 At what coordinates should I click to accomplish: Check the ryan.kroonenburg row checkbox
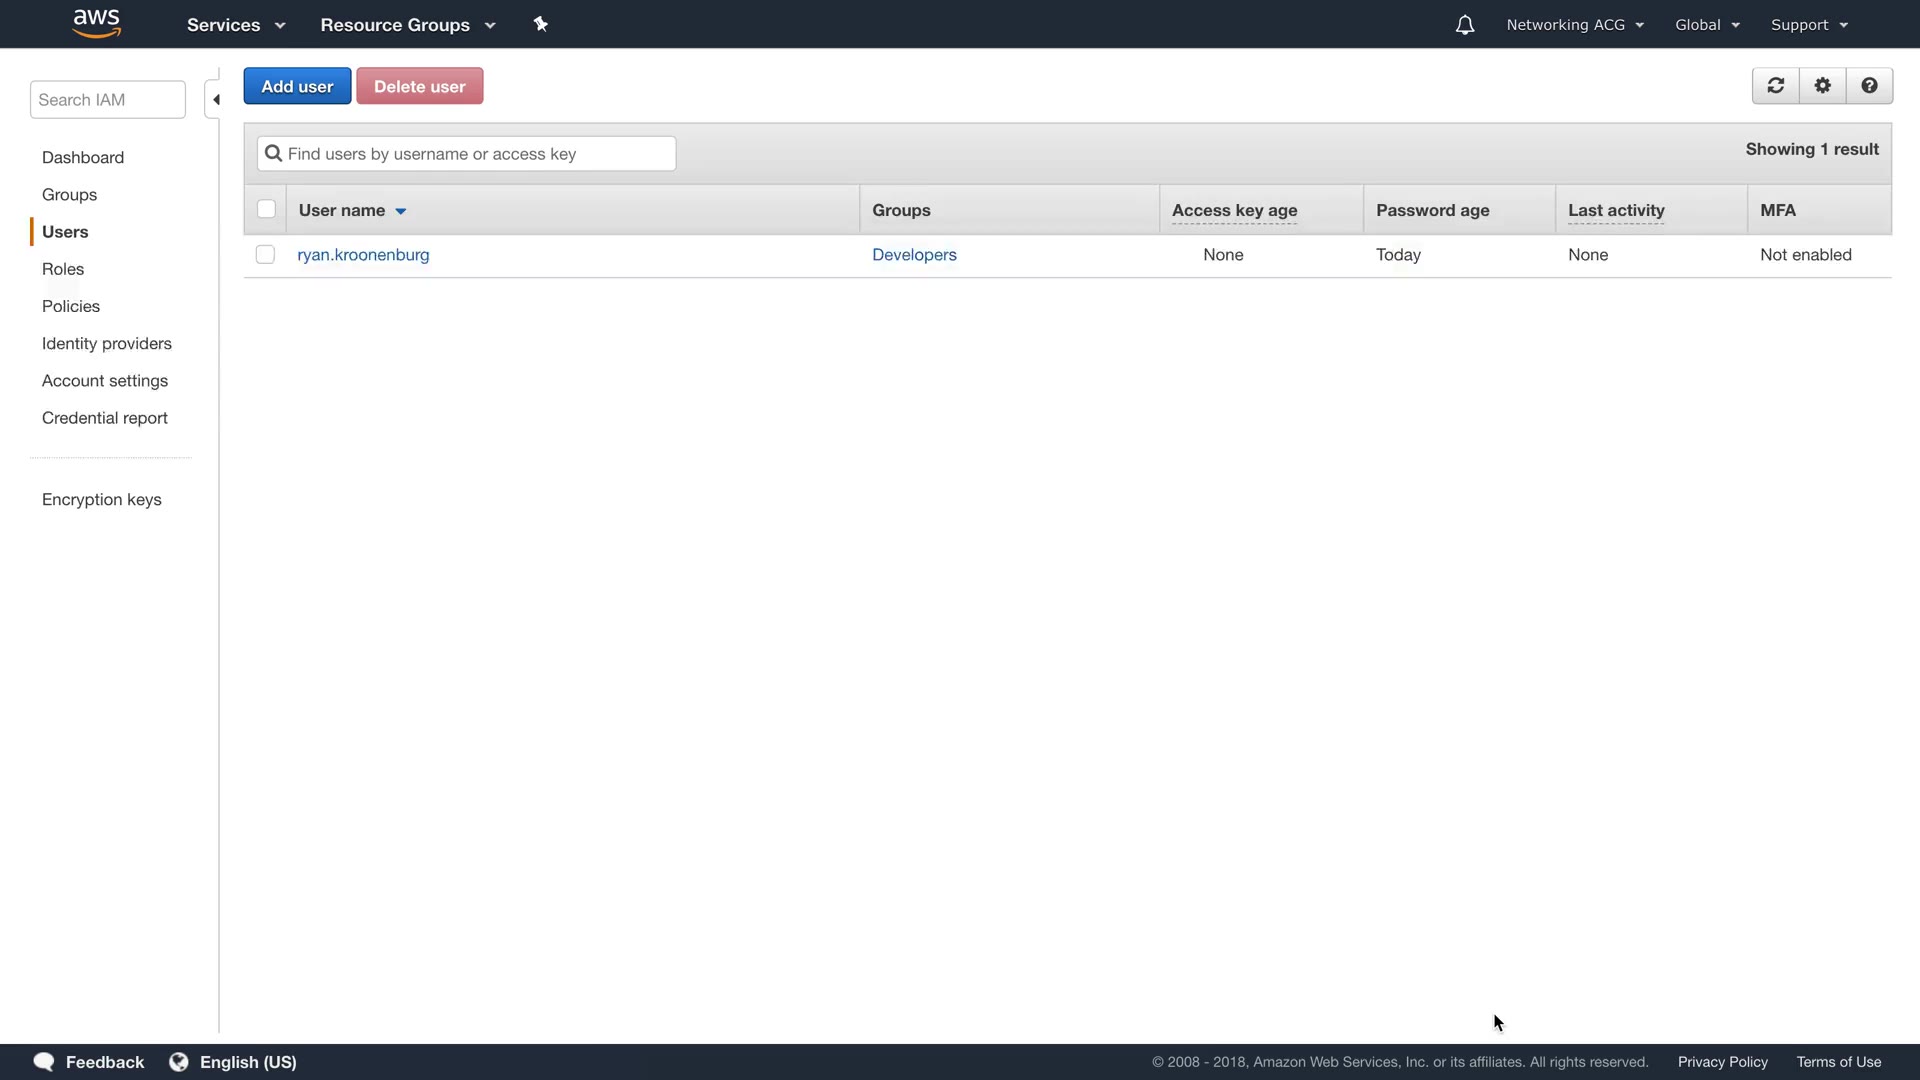[265, 255]
